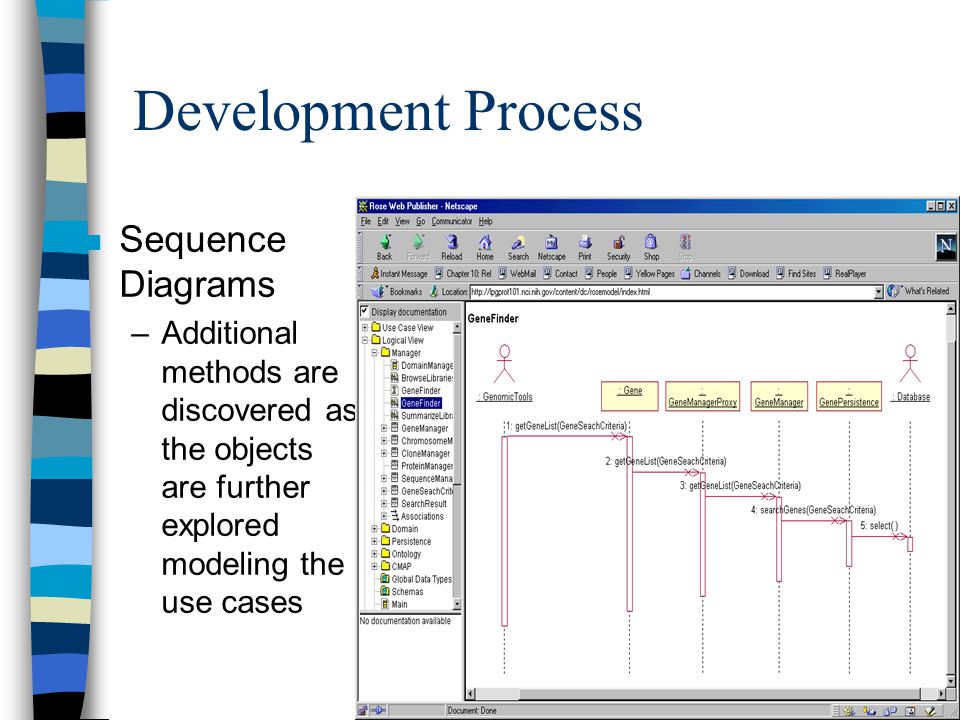Click the GenePersistence object box

pyautogui.click(x=849, y=396)
